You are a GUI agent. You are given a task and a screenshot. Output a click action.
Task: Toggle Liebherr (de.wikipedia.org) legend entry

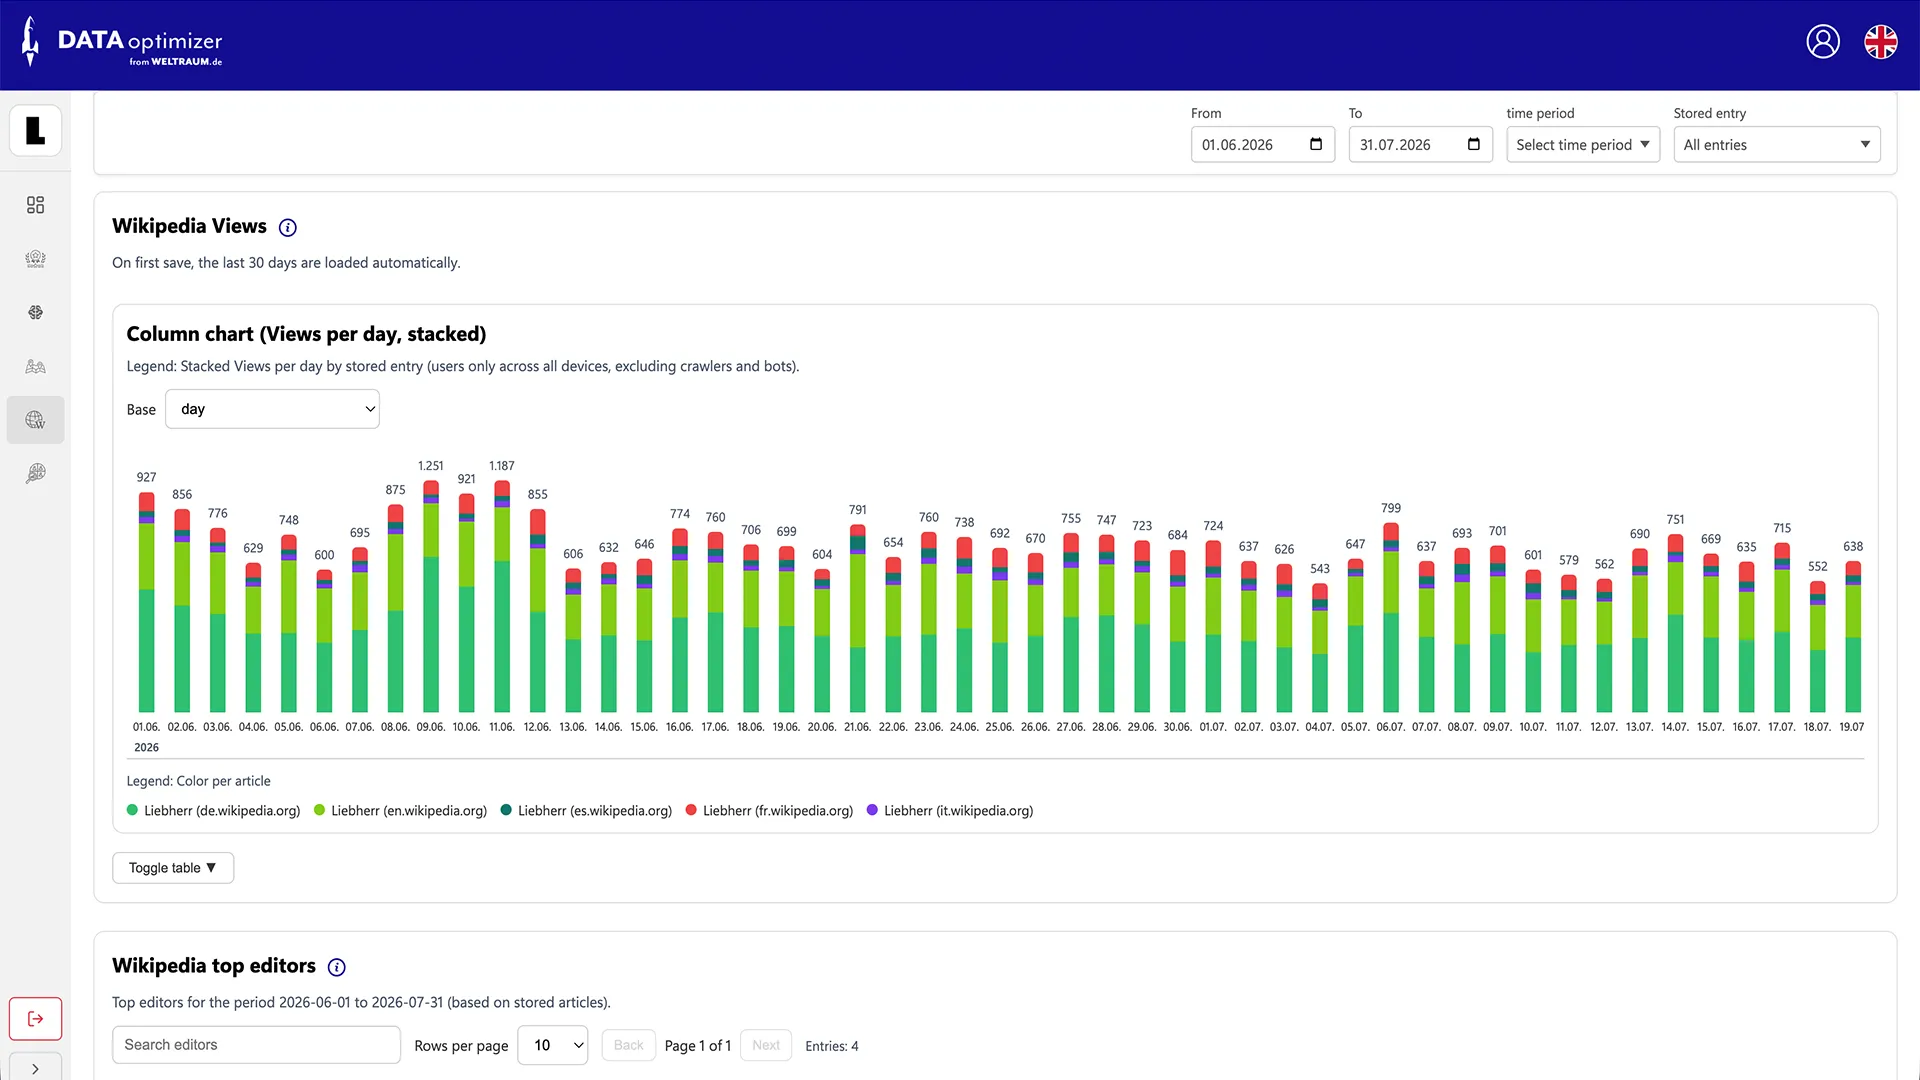tap(214, 811)
